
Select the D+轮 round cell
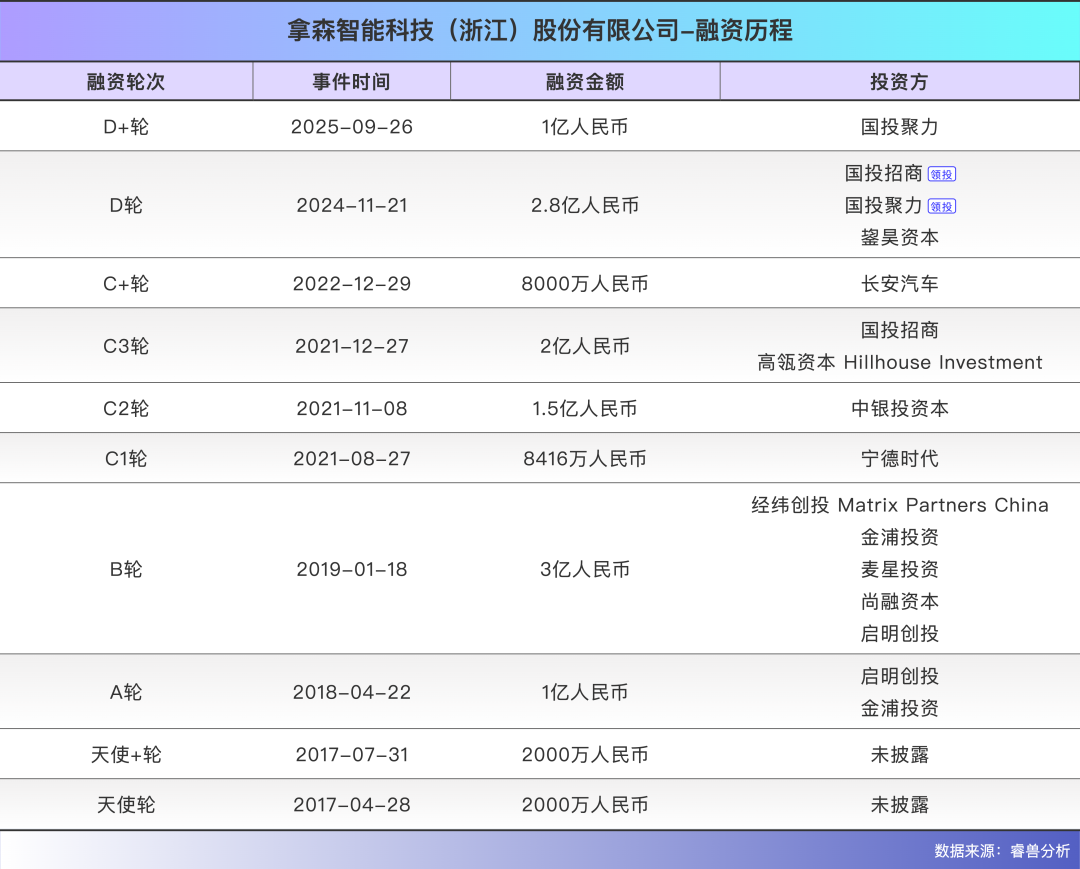[x=126, y=127]
